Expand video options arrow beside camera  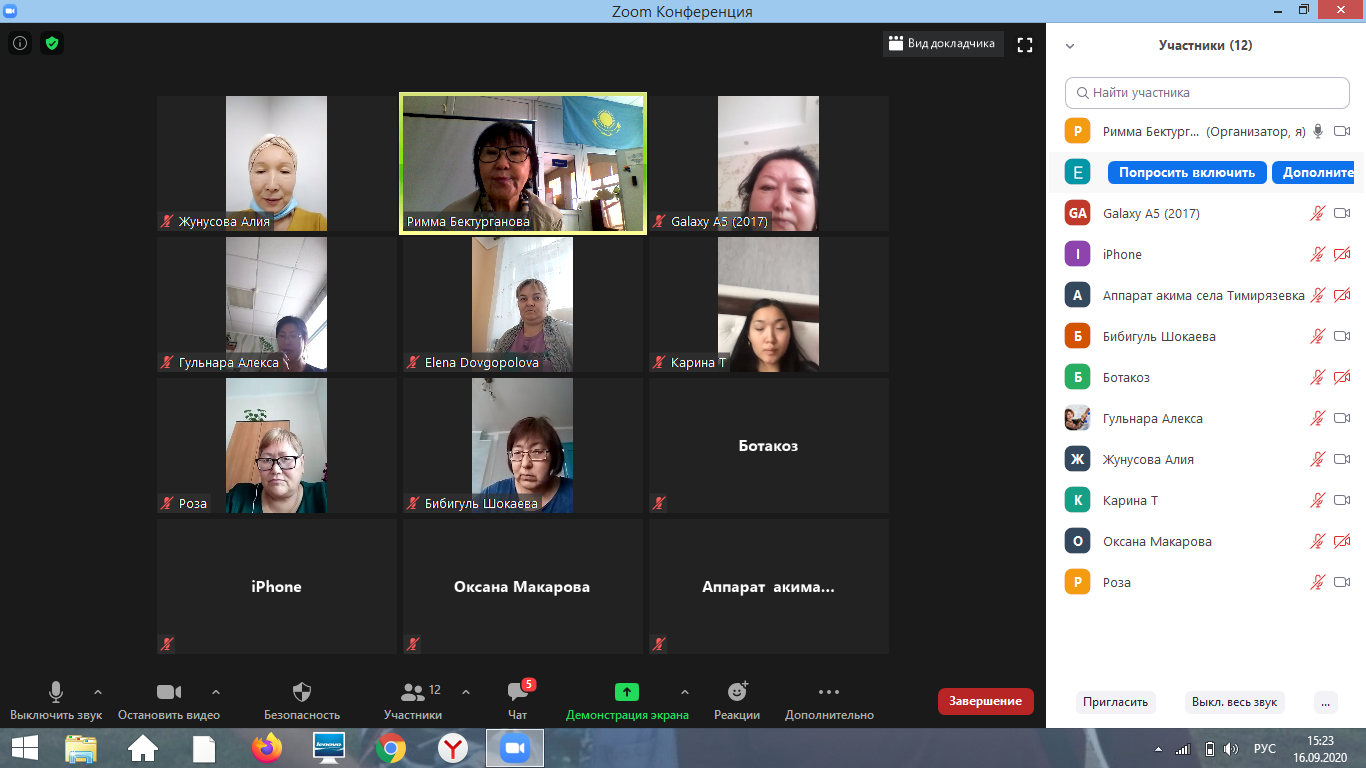click(x=216, y=691)
